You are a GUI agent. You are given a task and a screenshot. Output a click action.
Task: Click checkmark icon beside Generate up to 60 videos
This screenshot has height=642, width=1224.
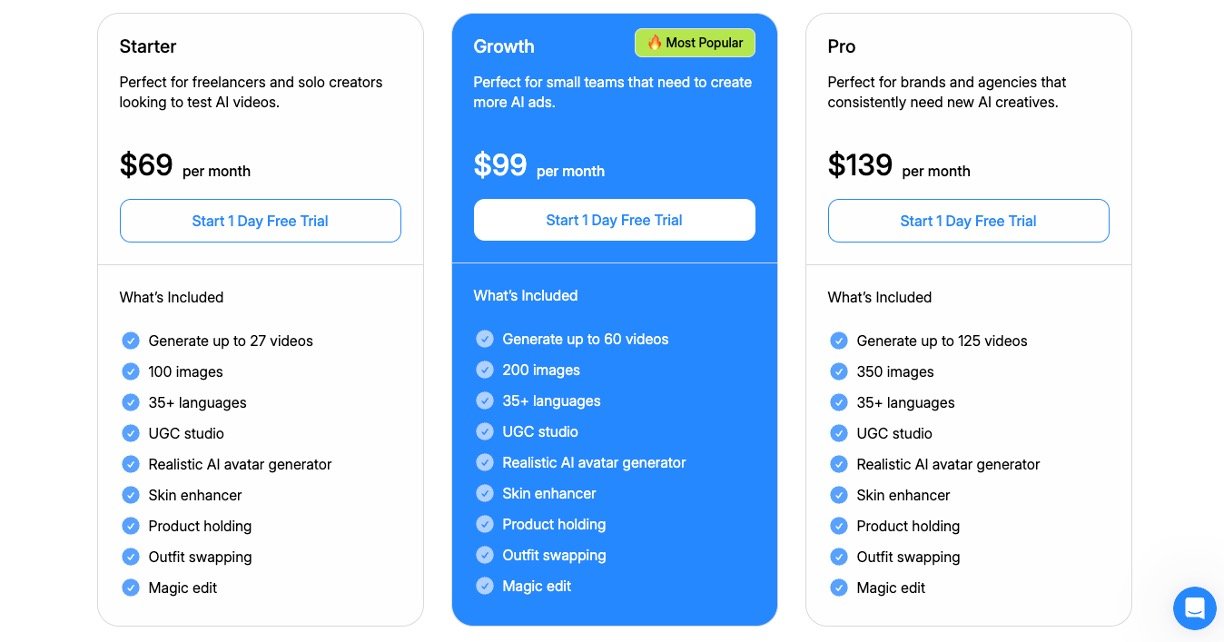click(x=485, y=339)
